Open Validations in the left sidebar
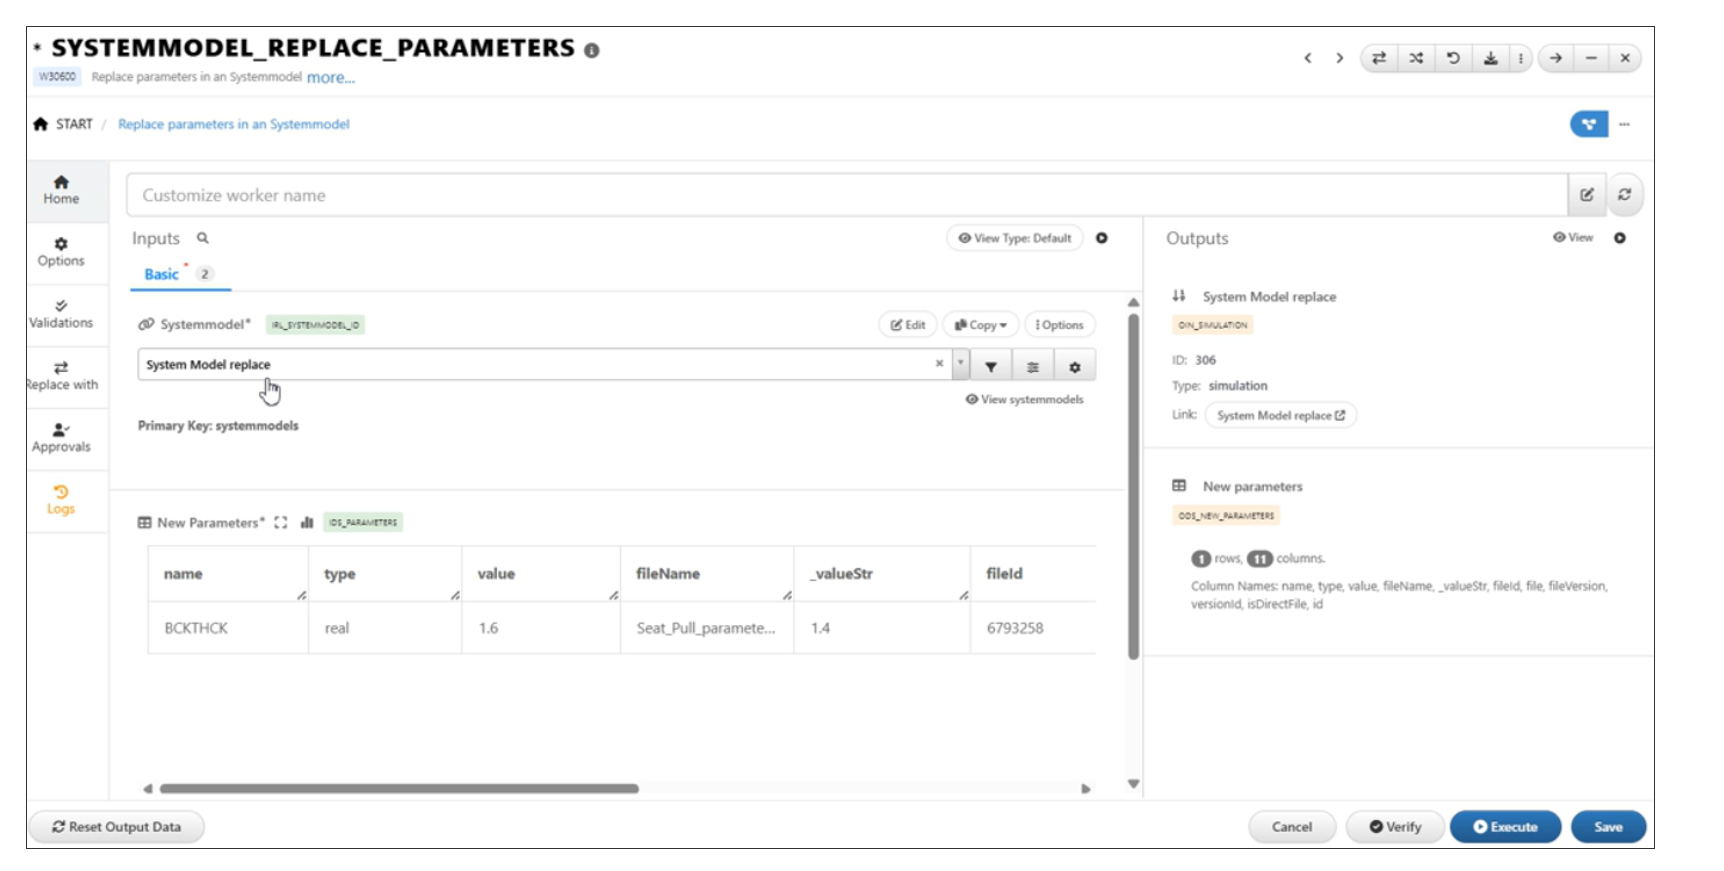The image size is (1724, 871). pyautogui.click(x=61, y=313)
